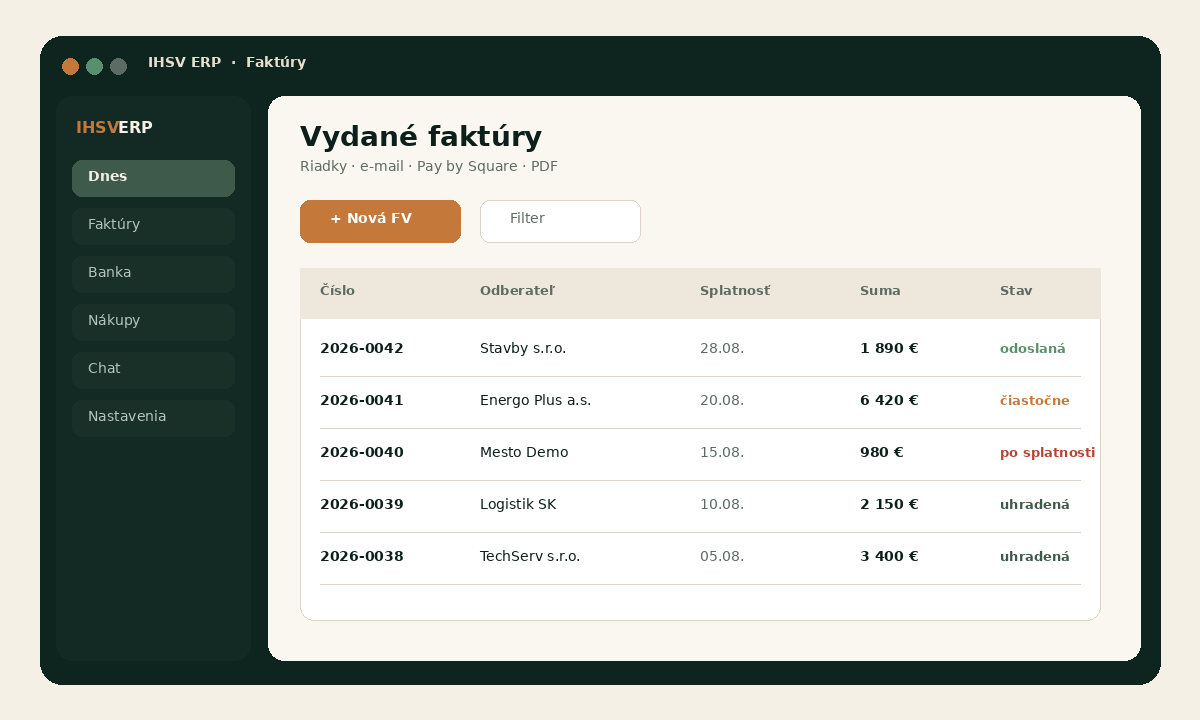Open invoice 2026-0042
Screen dimensions: 1200x720
click(x=362, y=349)
